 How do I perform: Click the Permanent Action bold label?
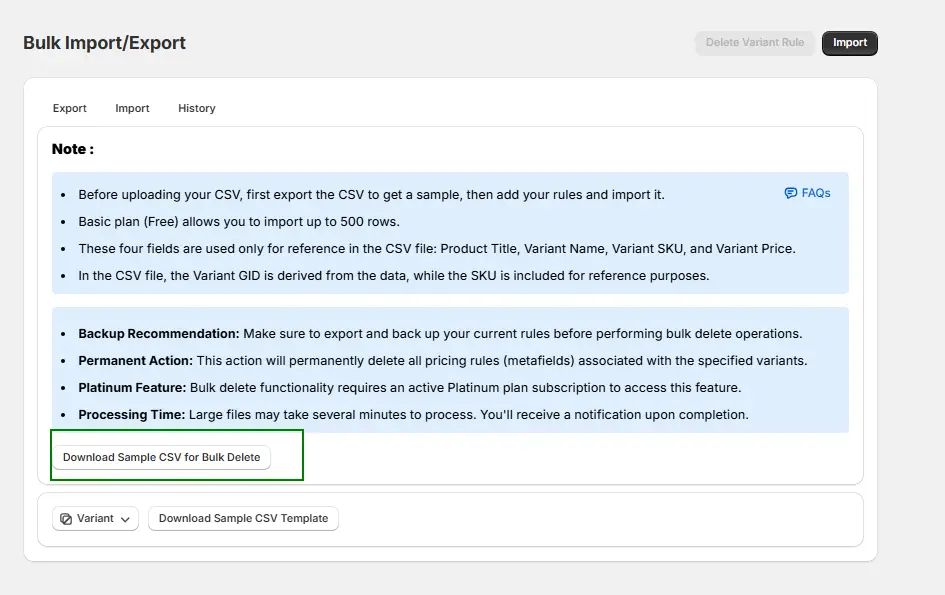pos(135,360)
